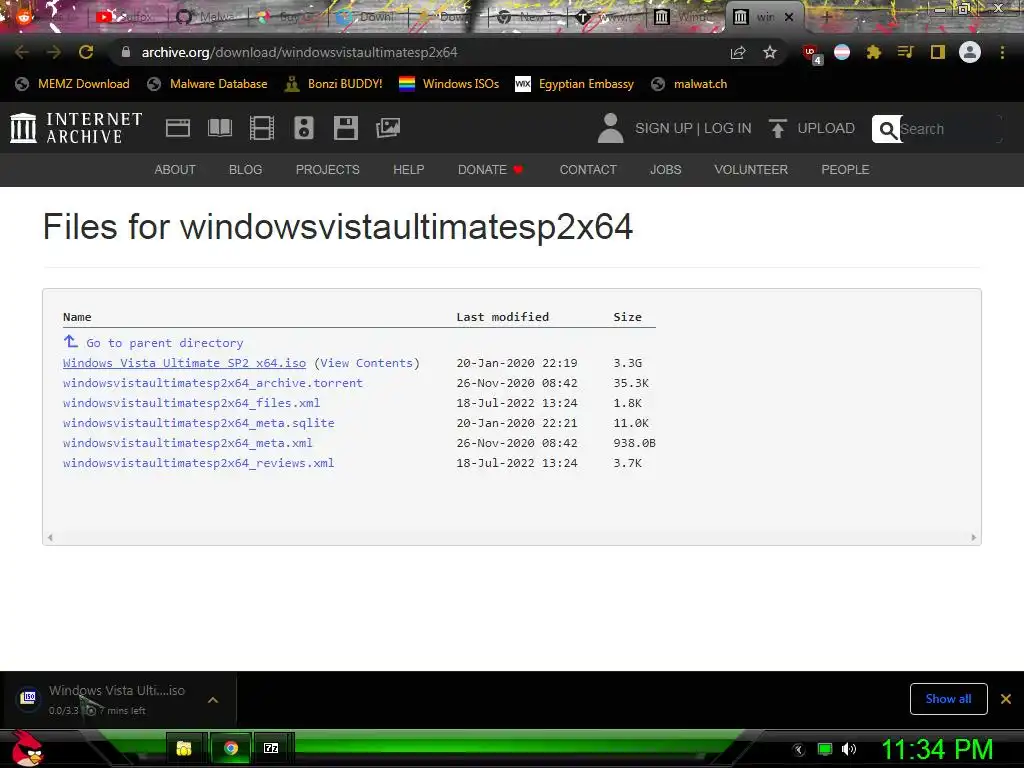This screenshot has width=1024, height=768.
Task: Open the CONTACT menu item
Action: tap(588, 170)
